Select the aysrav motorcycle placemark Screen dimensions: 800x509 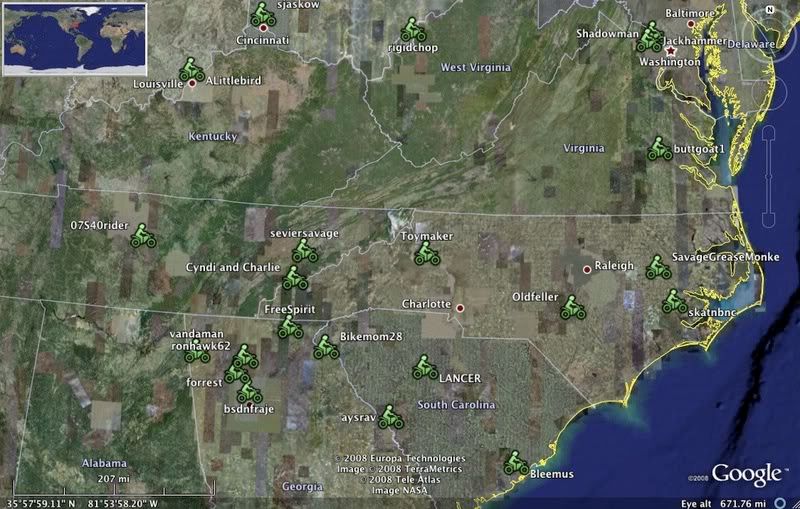pyautogui.click(x=390, y=417)
